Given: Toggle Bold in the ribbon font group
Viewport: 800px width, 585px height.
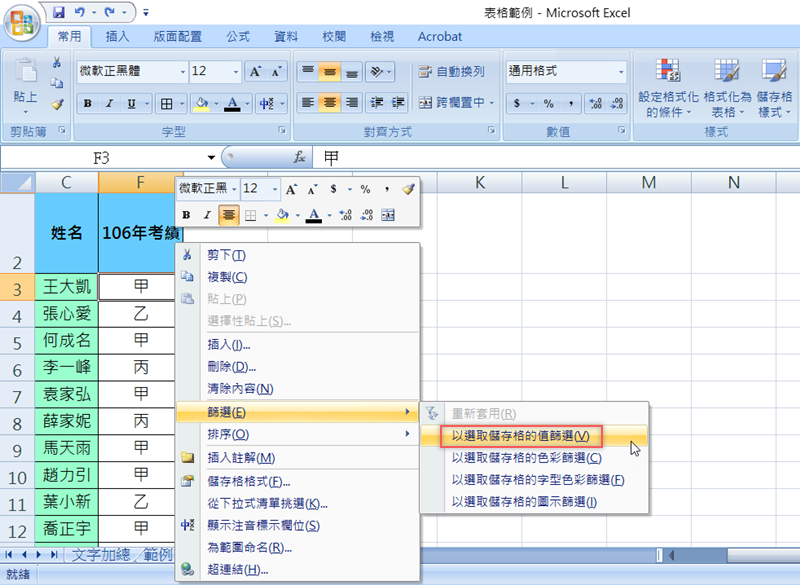Looking at the screenshot, I should 88,103.
